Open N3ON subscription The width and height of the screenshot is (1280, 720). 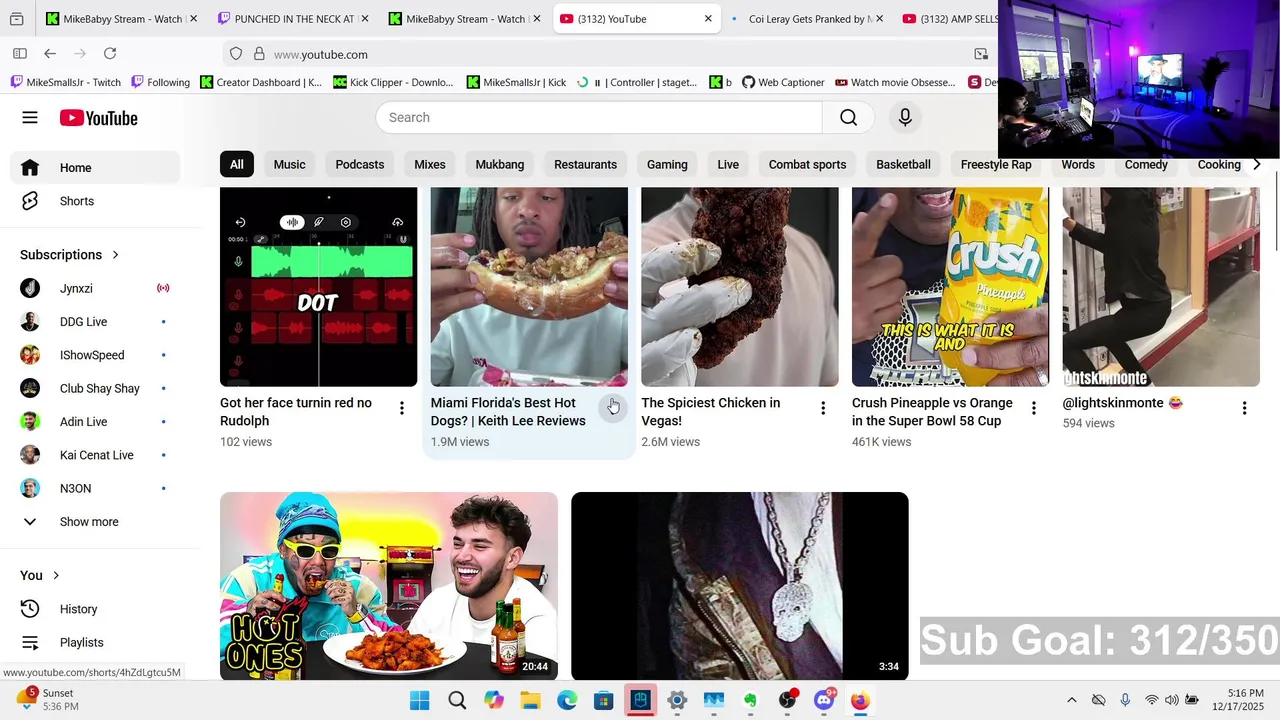point(95,488)
